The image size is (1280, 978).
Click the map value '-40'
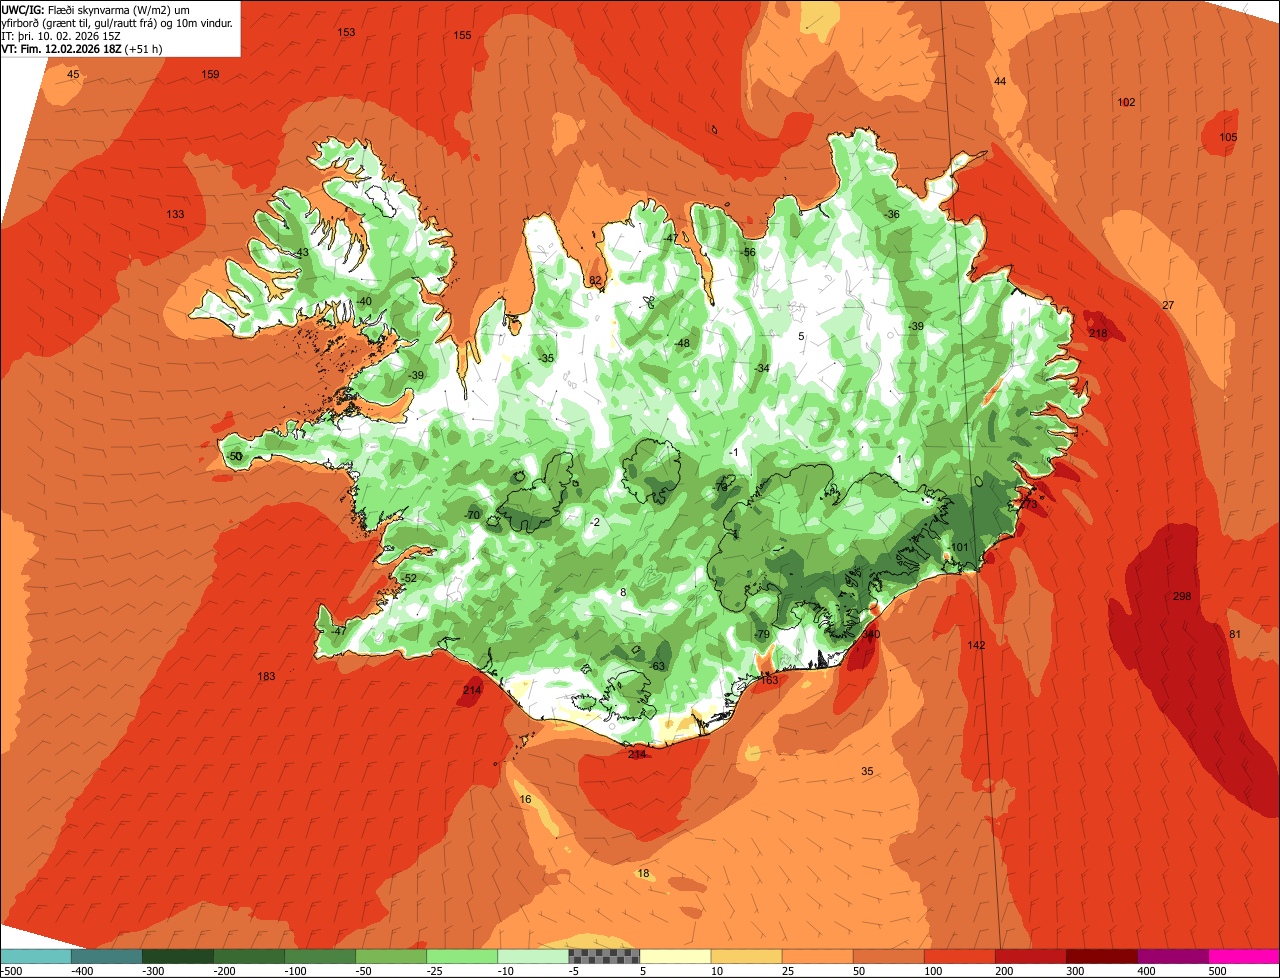tap(364, 302)
